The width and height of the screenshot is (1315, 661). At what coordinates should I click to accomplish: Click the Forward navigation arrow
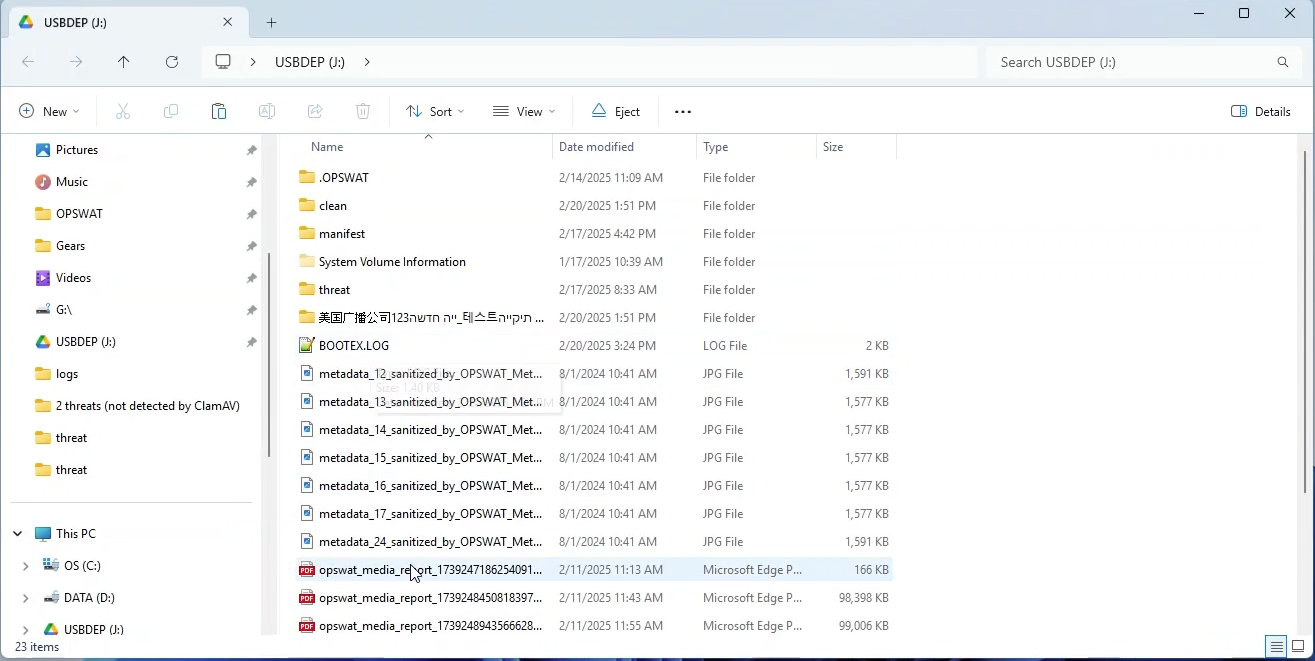(76, 62)
